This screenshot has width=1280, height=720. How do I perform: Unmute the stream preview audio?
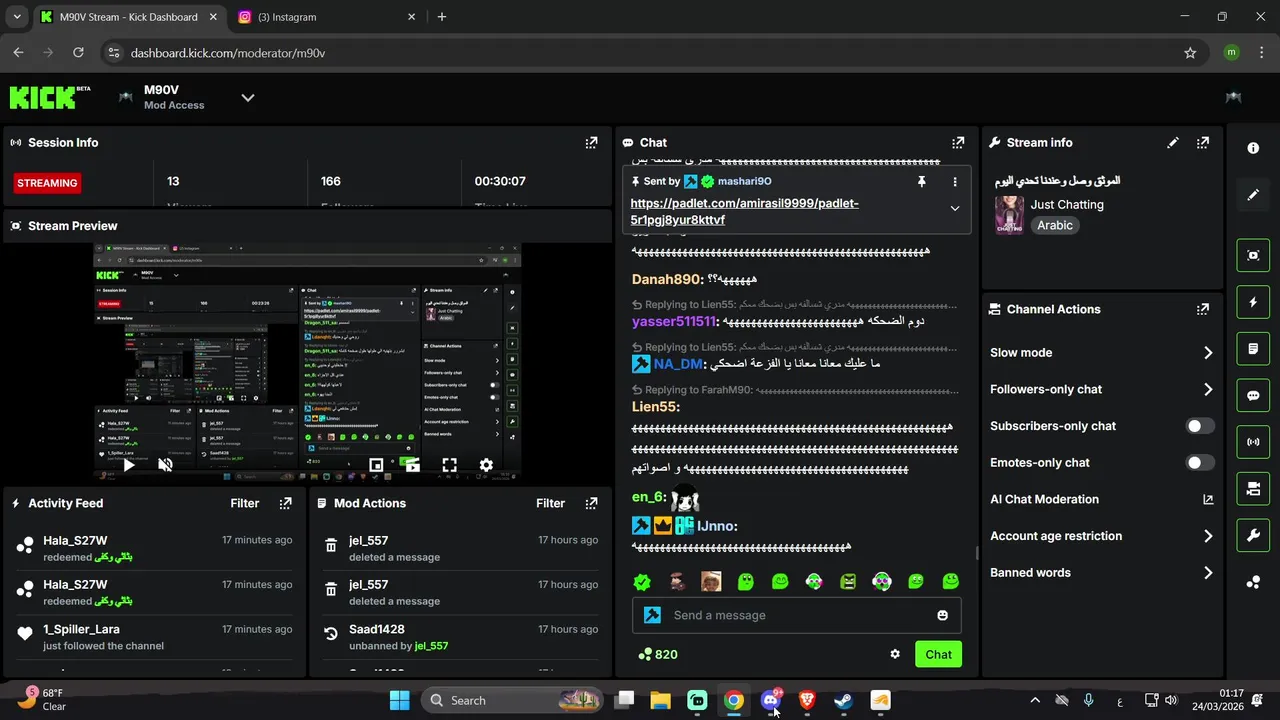[x=166, y=465]
